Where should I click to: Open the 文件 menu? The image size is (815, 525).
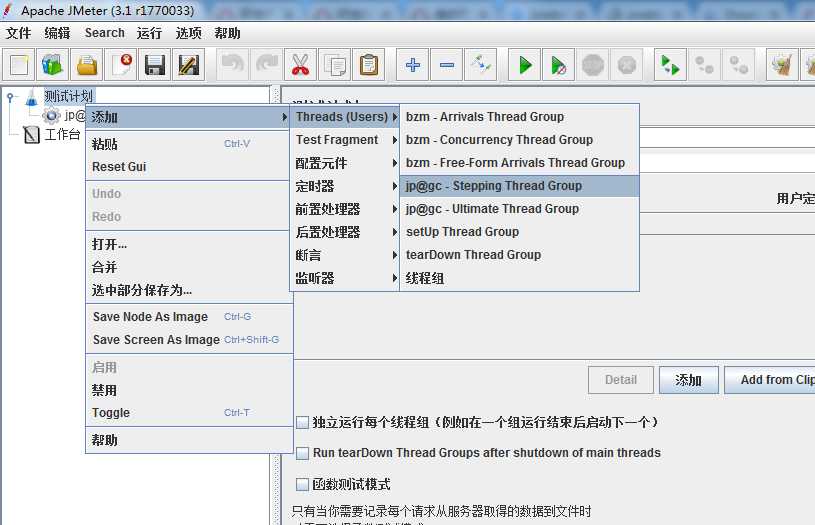click(19, 33)
